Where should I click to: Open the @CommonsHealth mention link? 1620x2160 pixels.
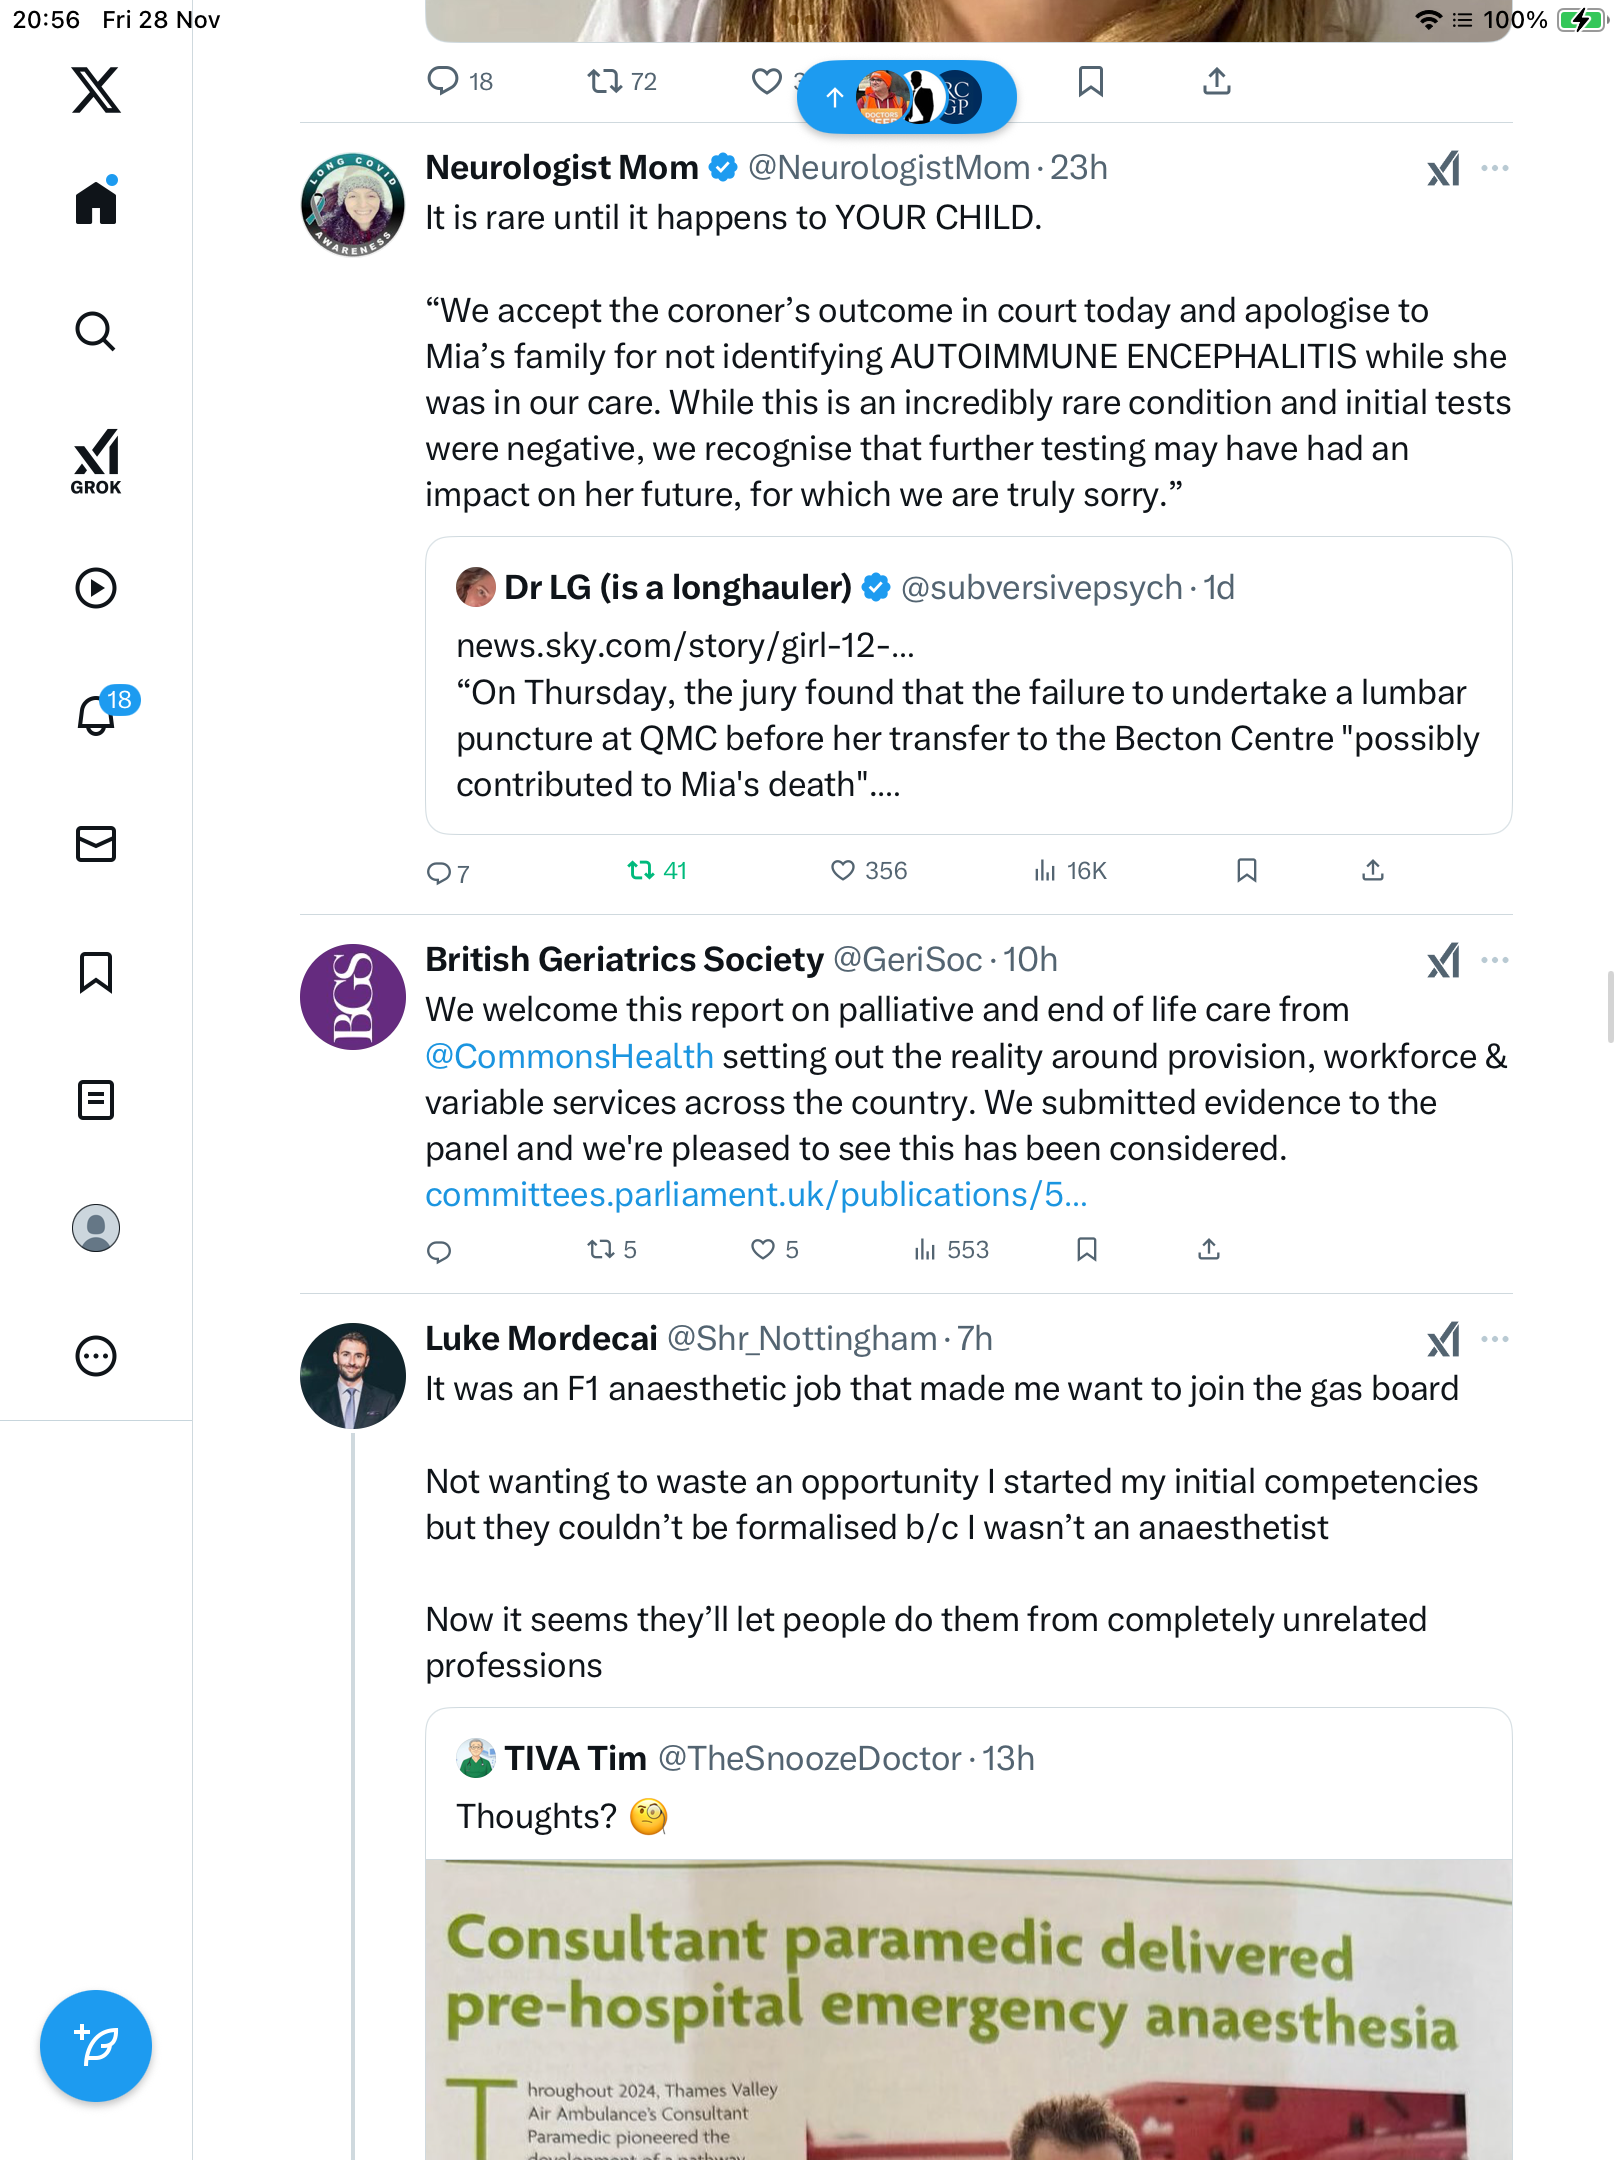(x=569, y=1057)
